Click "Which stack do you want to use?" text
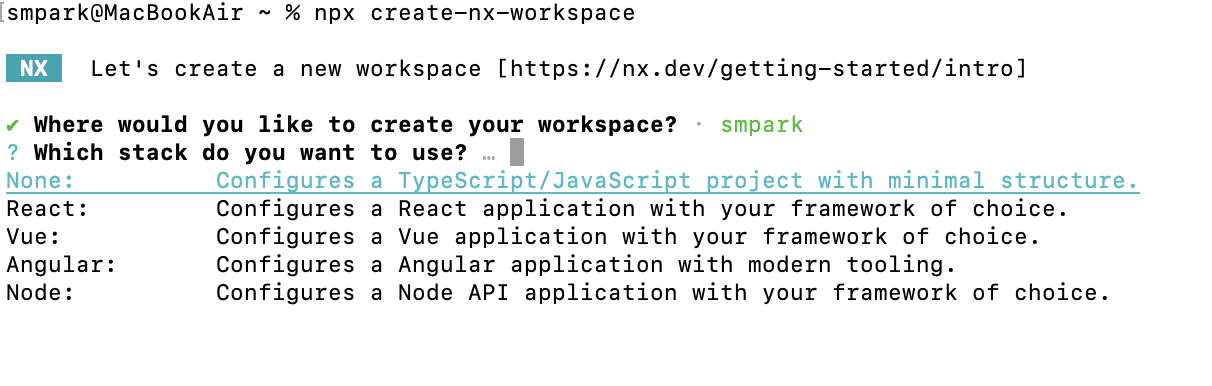Image resolution: width=1212 pixels, height=386 pixels. pyautogui.click(x=250, y=153)
